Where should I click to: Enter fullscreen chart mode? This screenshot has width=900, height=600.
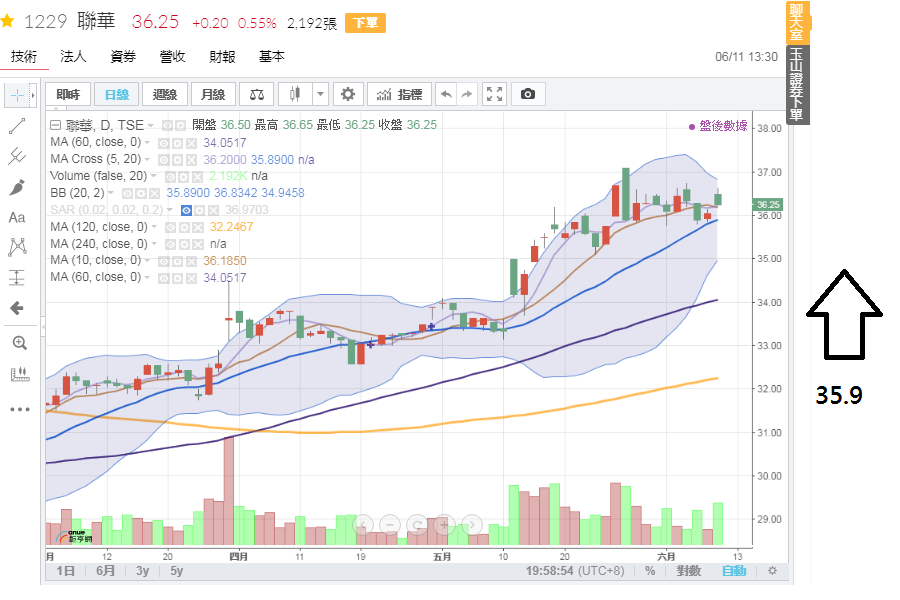point(495,94)
